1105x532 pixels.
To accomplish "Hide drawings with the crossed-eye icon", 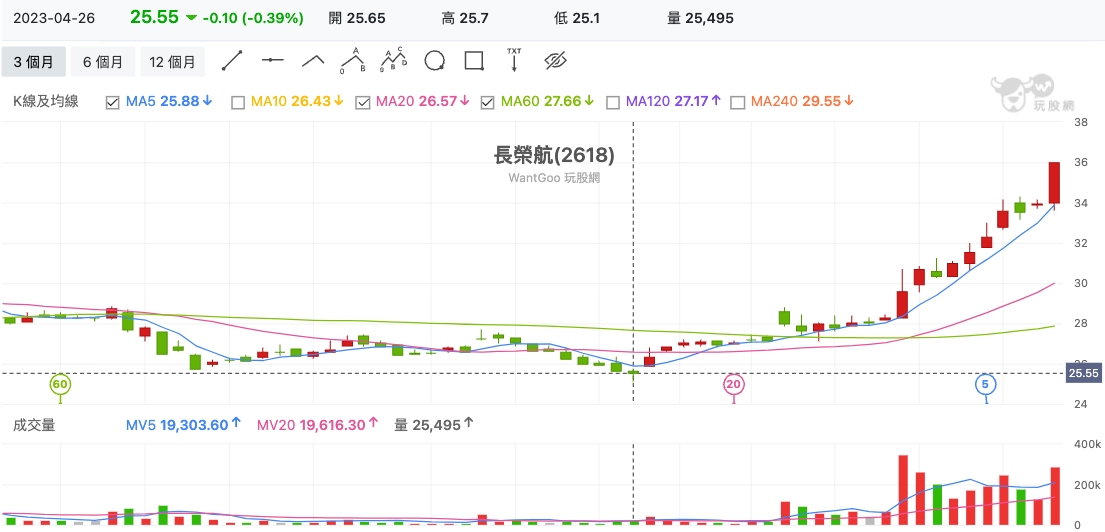I will (x=556, y=61).
